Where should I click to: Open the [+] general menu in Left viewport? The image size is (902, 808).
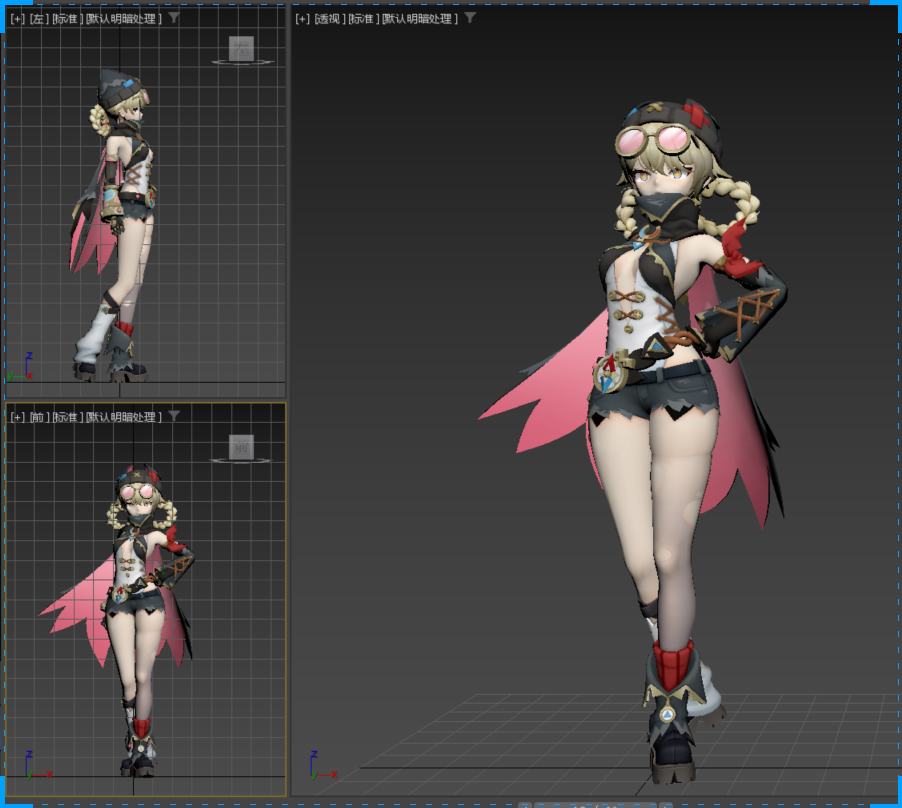coord(17,19)
